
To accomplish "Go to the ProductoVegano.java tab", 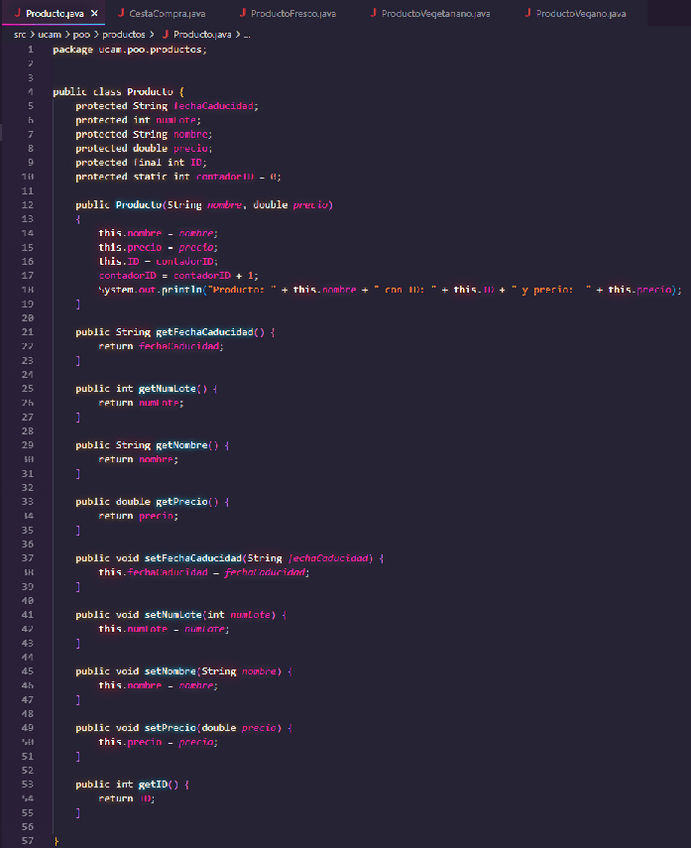I will (x=580, y=13).
